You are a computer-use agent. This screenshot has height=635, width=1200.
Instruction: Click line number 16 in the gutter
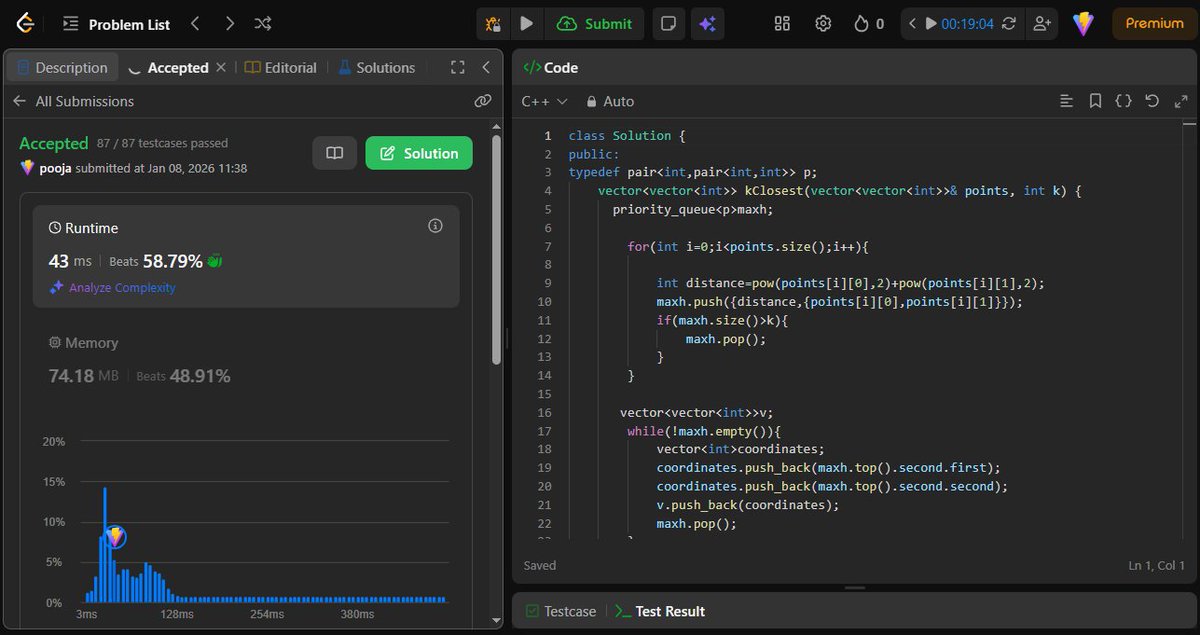tap(544, 412)
